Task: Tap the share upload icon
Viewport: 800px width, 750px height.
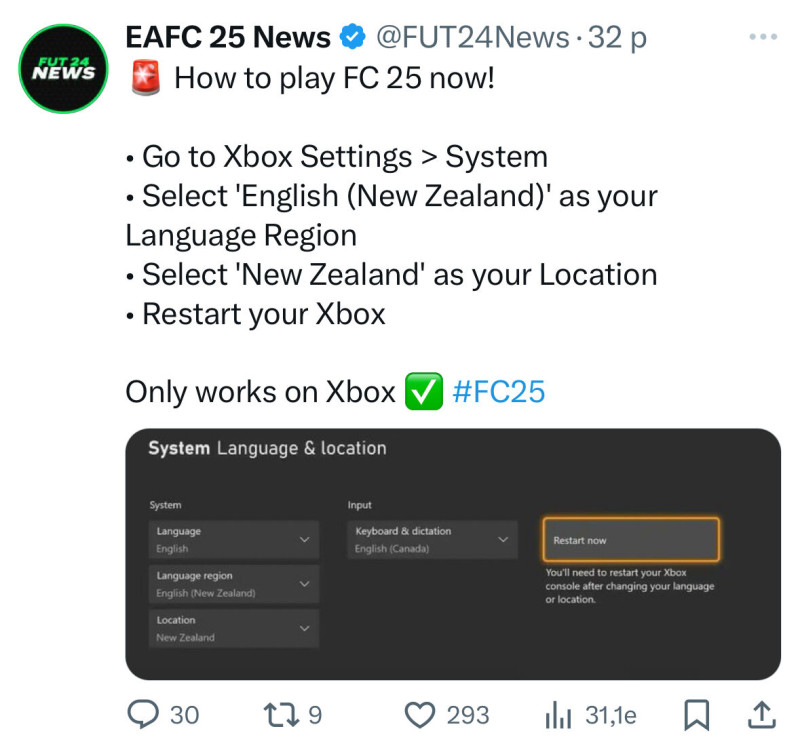Action: 762,714
